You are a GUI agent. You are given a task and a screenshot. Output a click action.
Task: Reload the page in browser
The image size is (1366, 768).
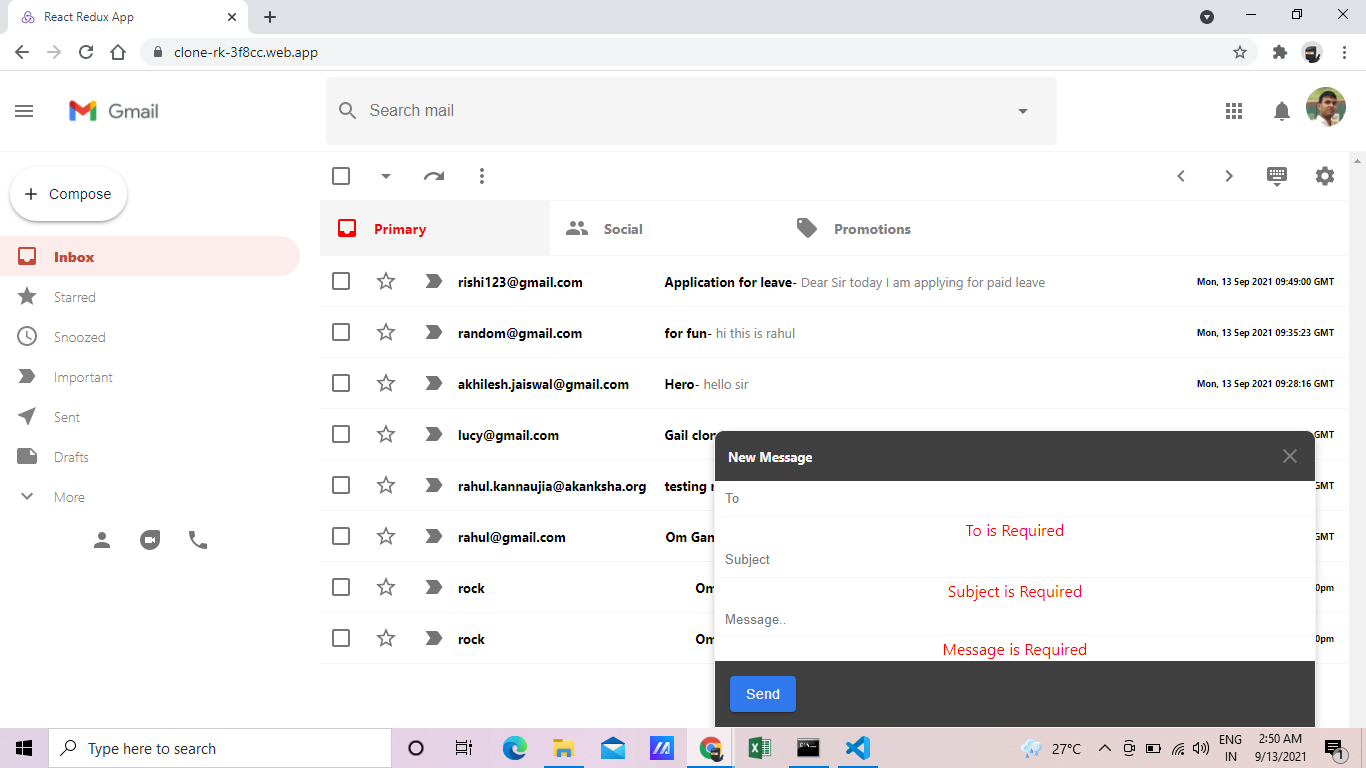86,52
